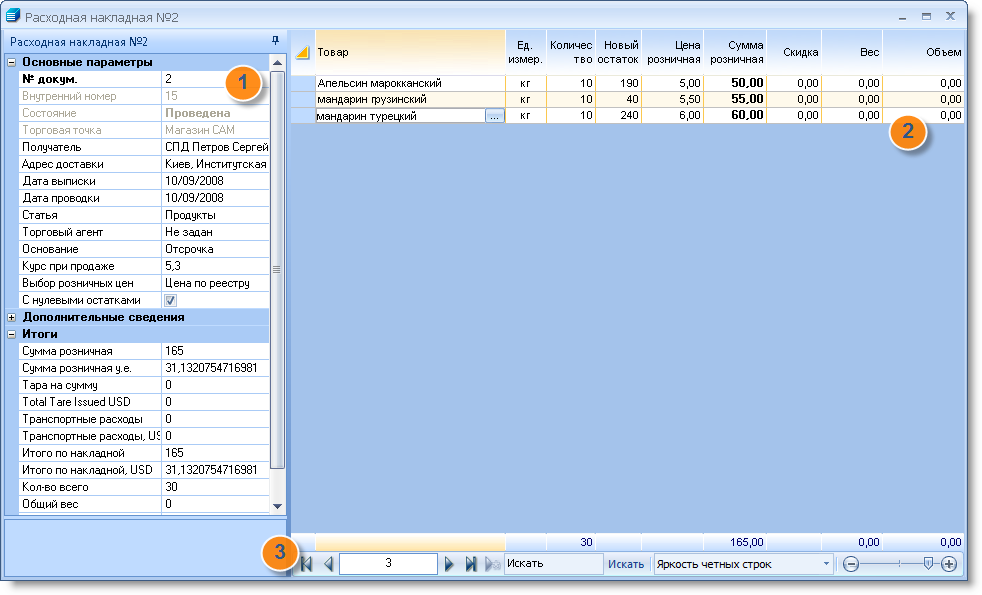Image resolution: width=982 pixels, height=595 pixels.
Task: Click the Дата проводки value
Action: (215, 198)
